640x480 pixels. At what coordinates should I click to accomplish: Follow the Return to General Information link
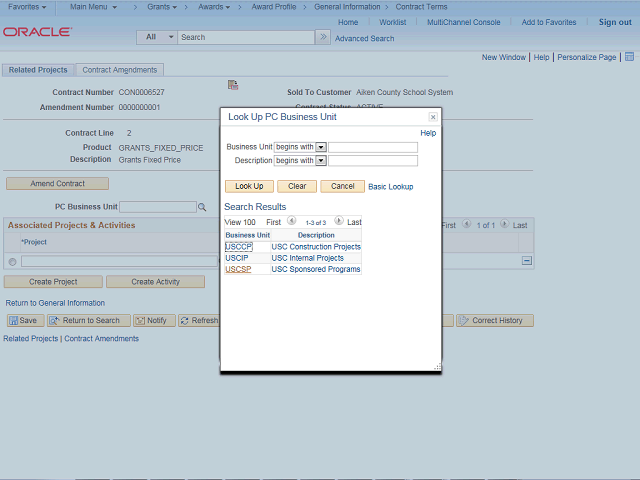55,303
